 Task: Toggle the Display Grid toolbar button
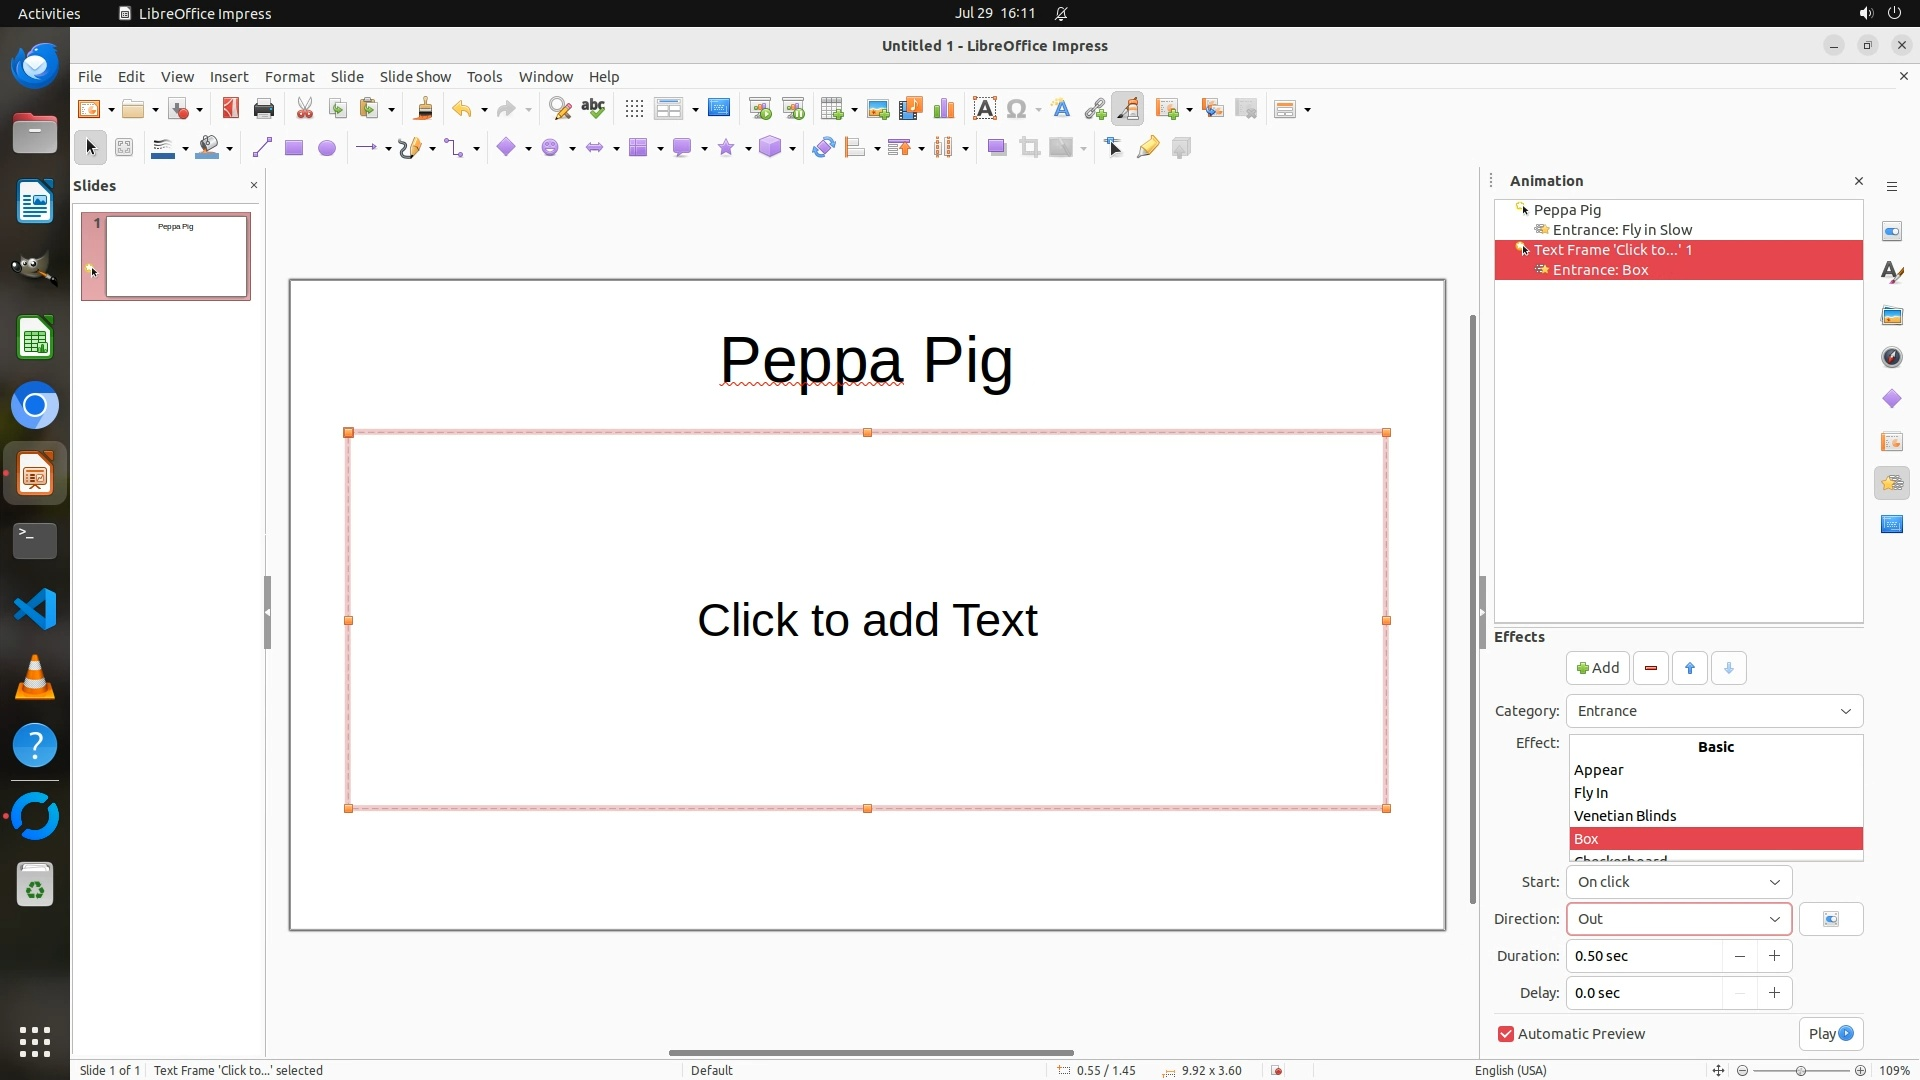pyautogui.click(x=634, y=109)
